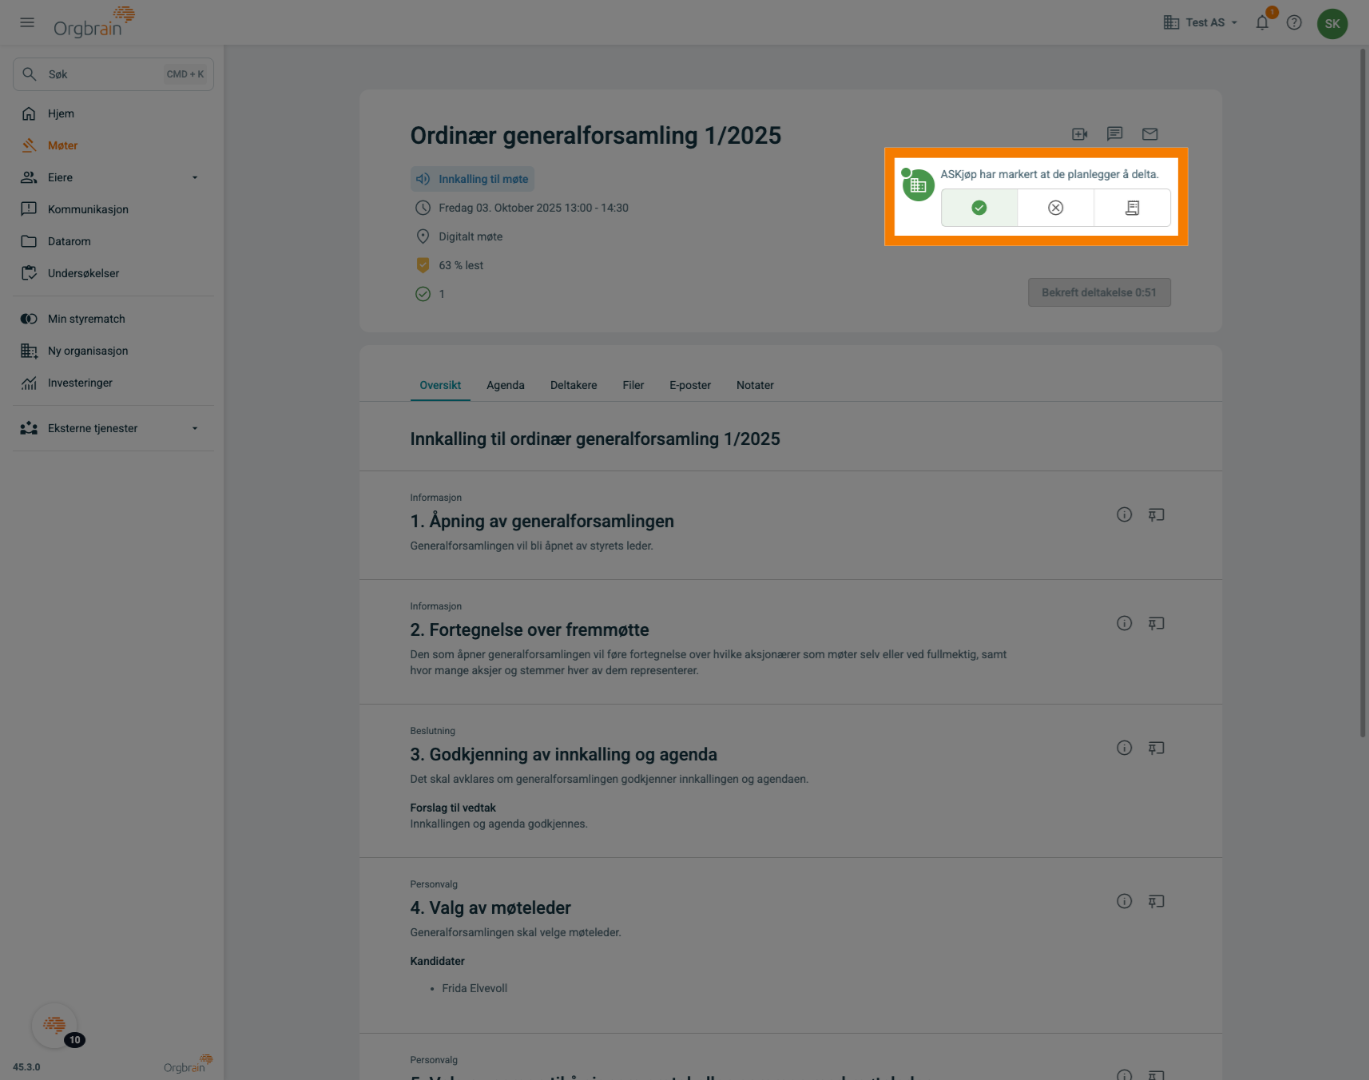Open the meeting chat comments icon
Viewport: 1369px width, 1080px height.
pyautogui.click(x=1114, y=134)
